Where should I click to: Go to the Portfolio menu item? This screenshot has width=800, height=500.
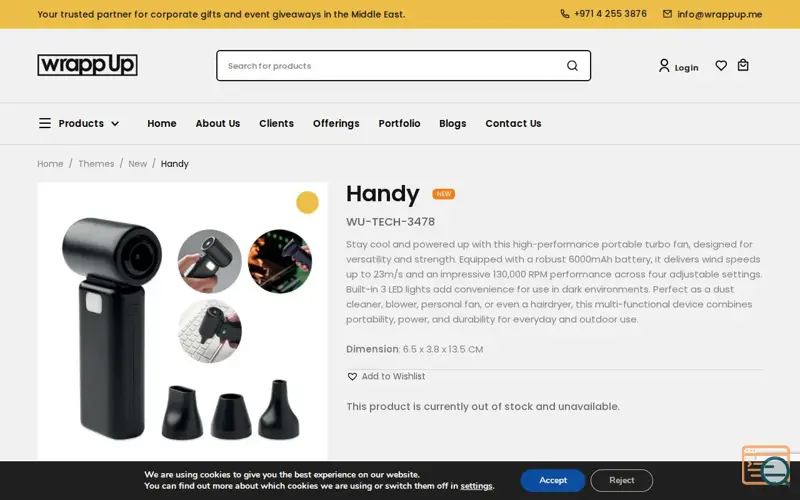tap(399, 123)
